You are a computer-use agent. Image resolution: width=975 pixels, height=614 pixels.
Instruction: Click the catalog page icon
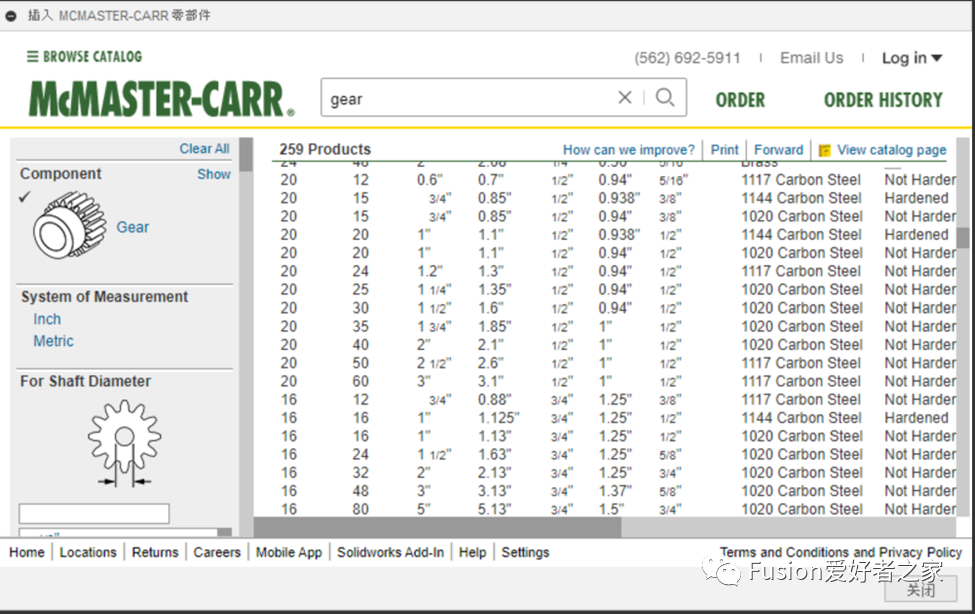tap(825, 151)
